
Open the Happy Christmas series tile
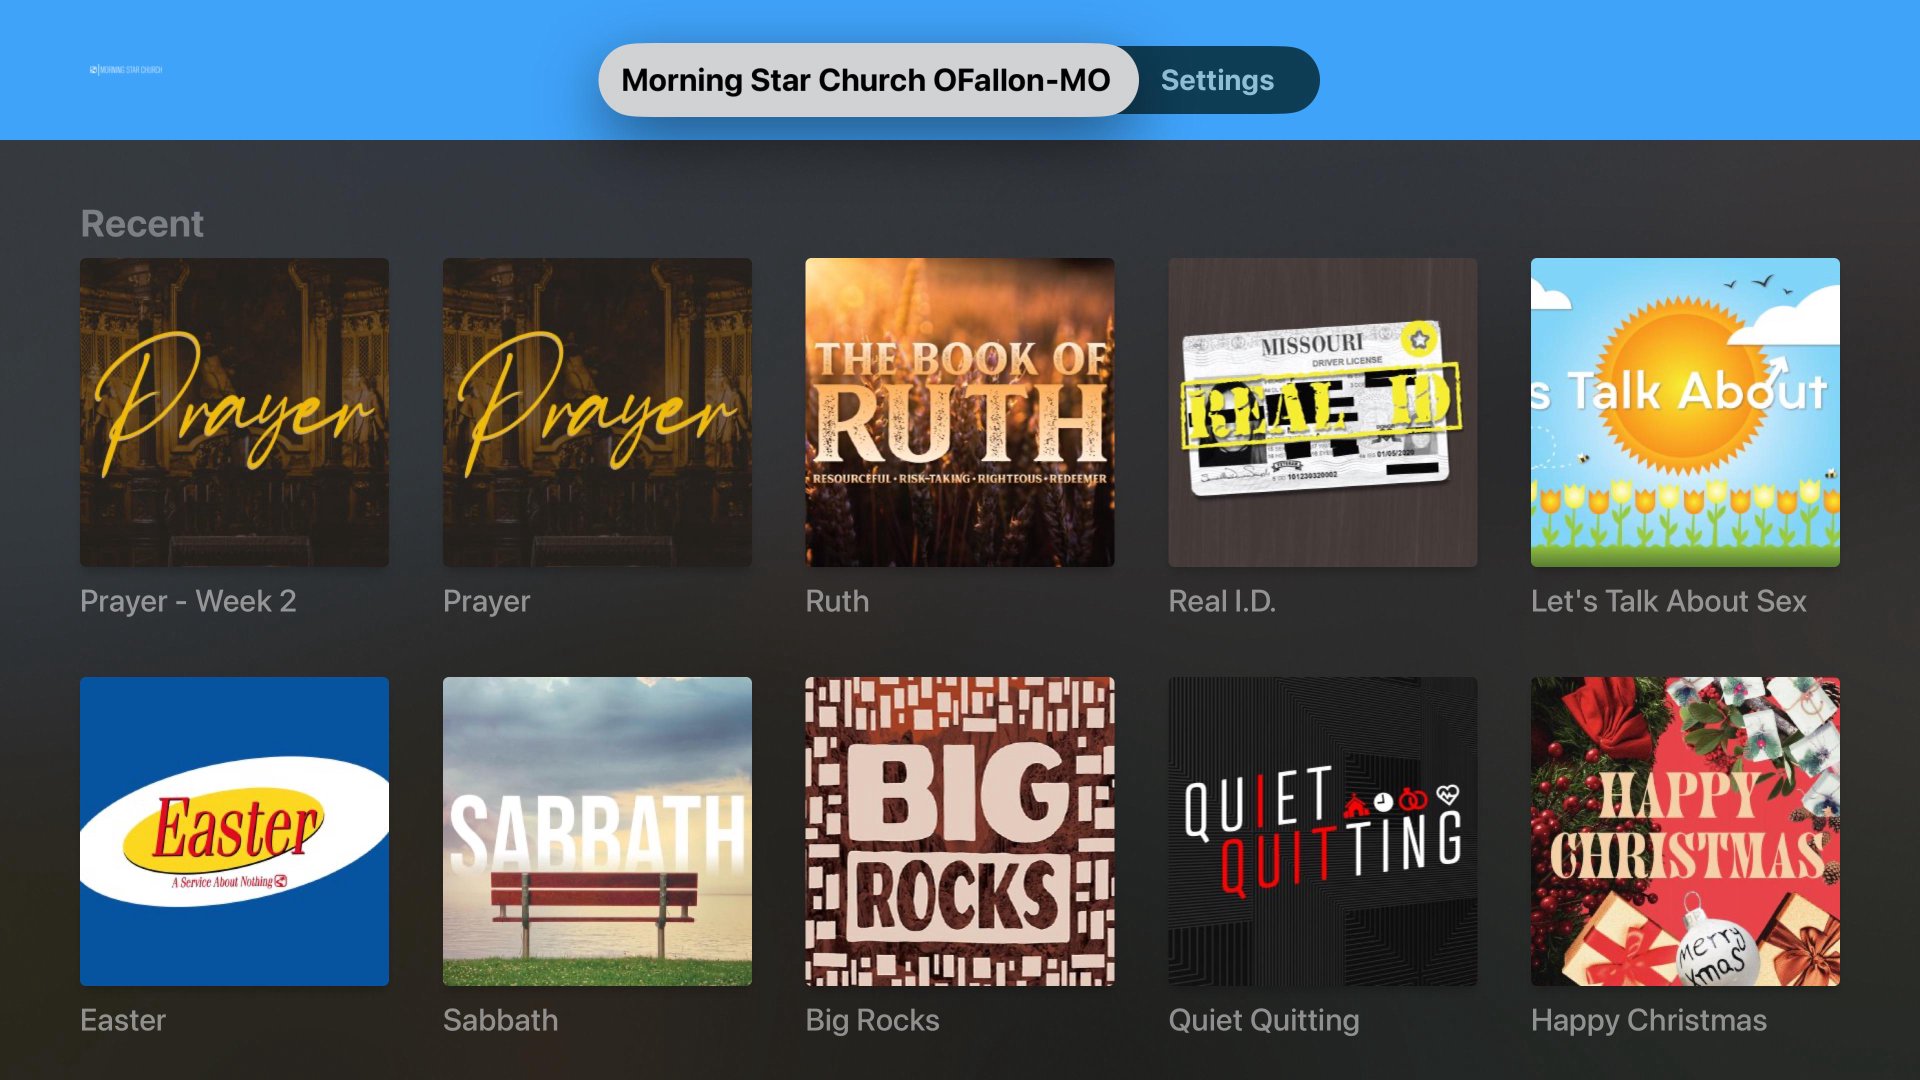tap(1685, 831)
